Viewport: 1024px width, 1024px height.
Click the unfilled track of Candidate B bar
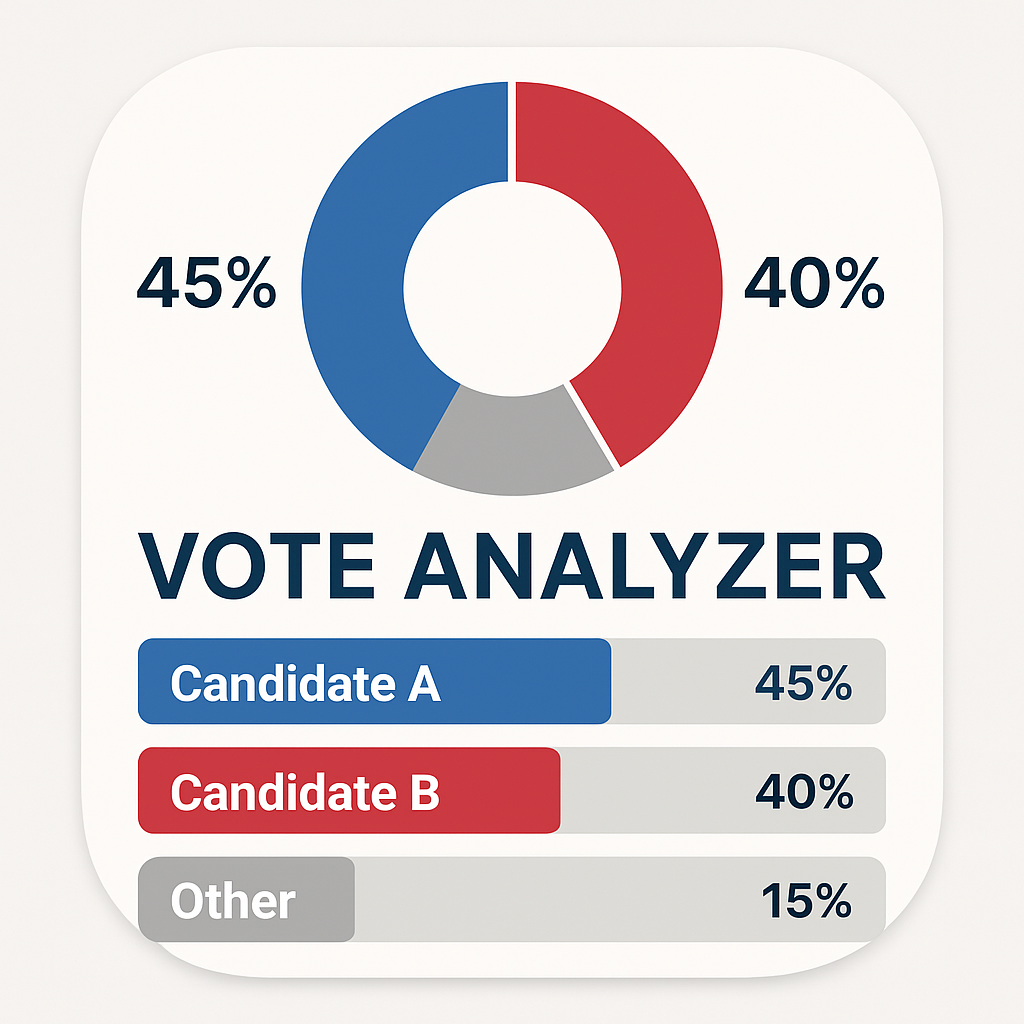pyautogui.click(x=650, y=792)
